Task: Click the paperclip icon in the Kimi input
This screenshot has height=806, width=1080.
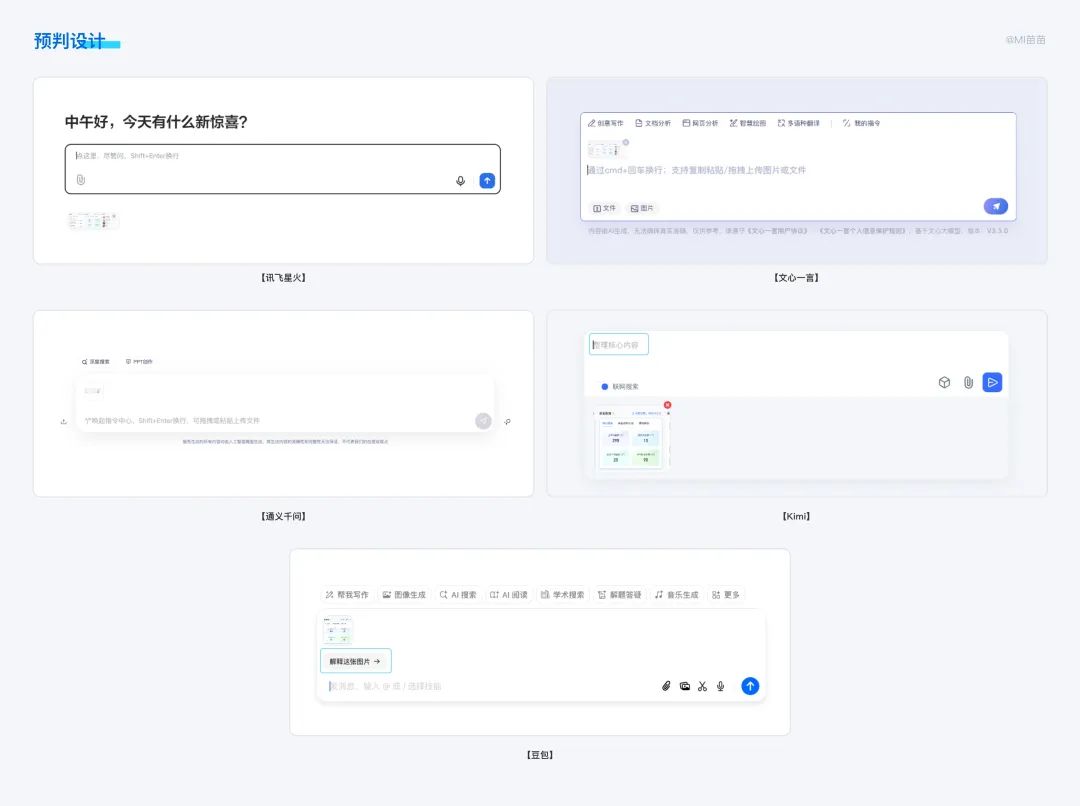Action: coord(968,382)
